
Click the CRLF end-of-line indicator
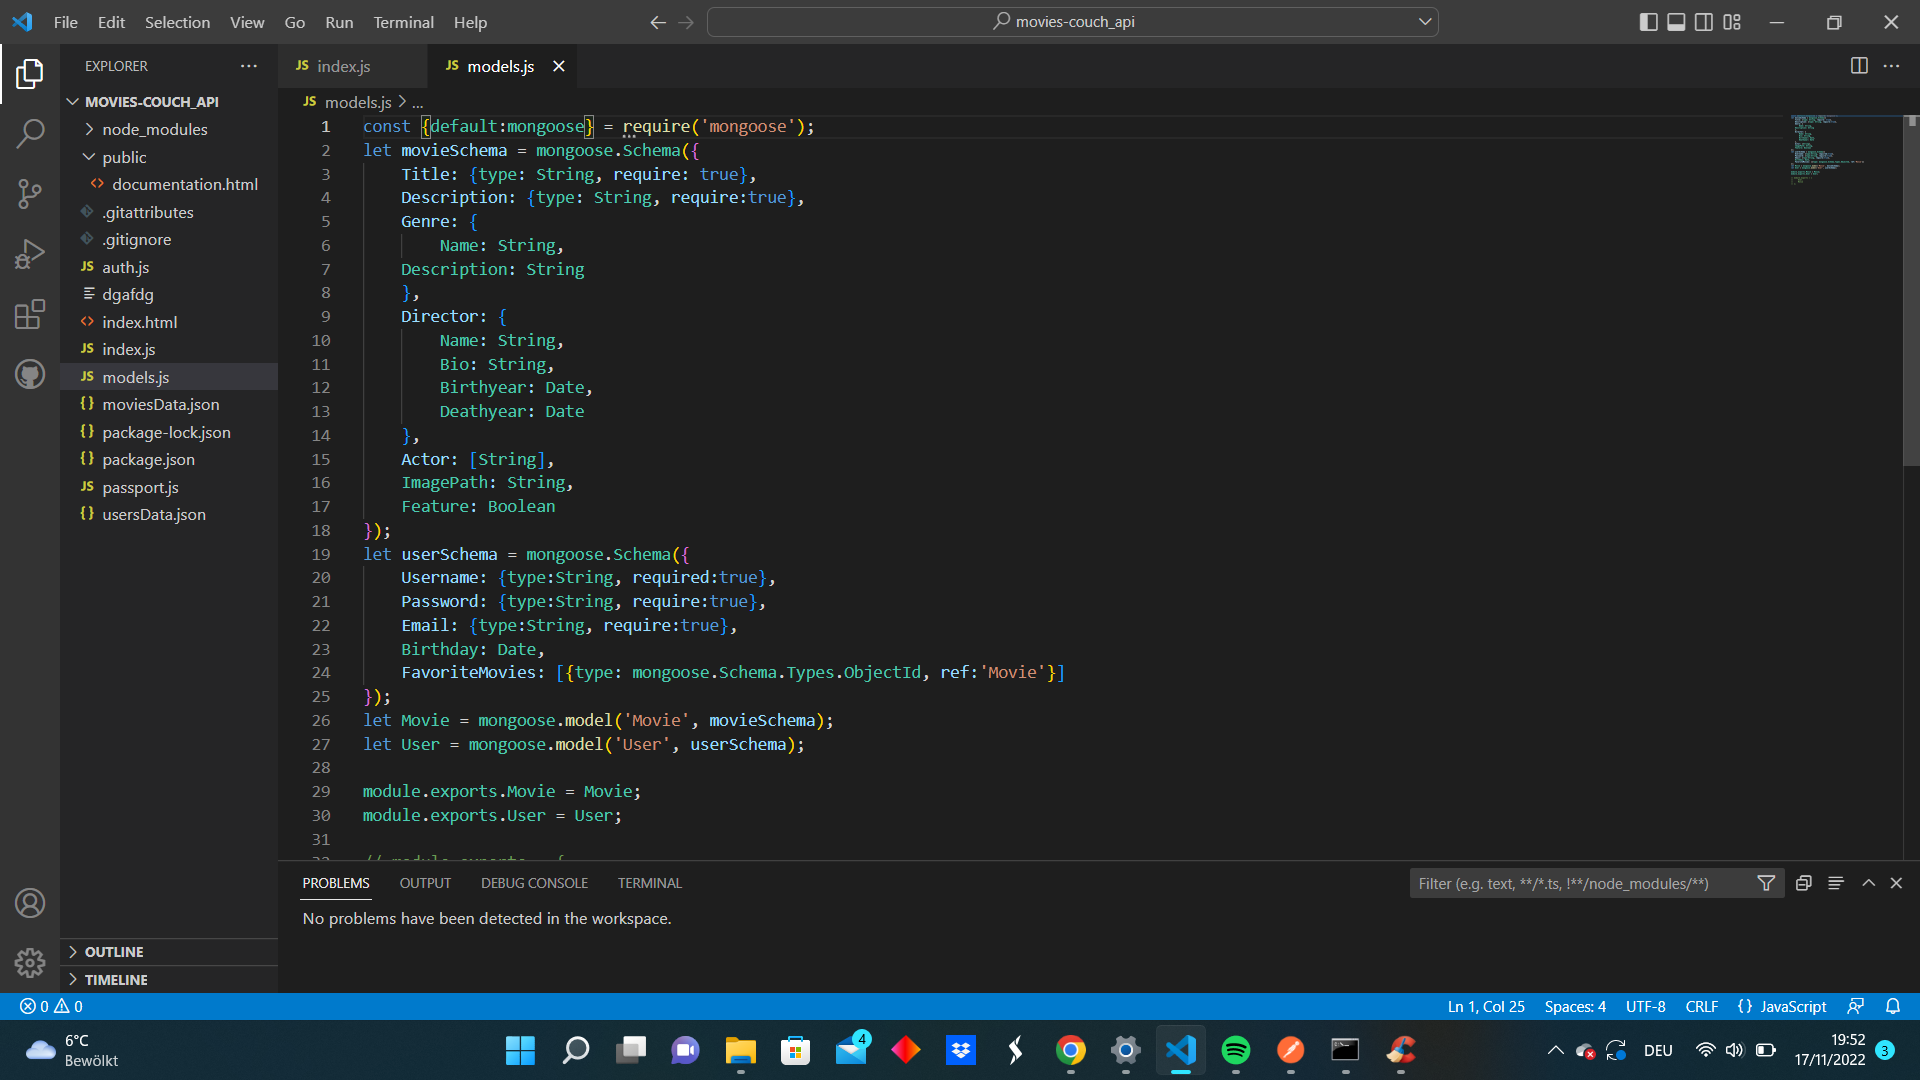[1701, 1006]
